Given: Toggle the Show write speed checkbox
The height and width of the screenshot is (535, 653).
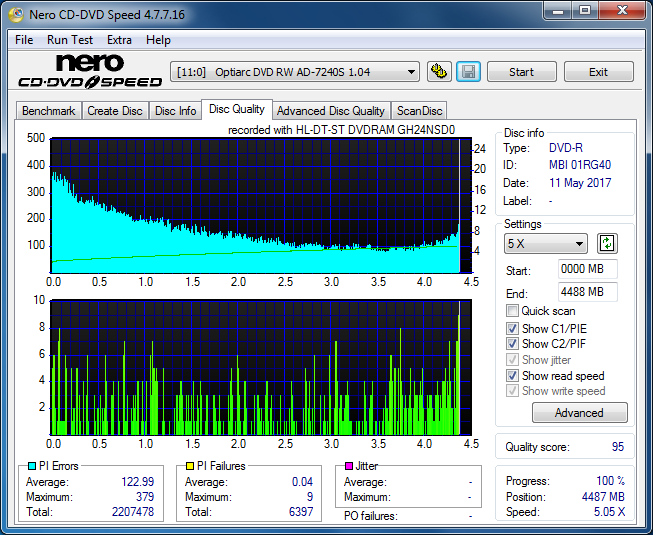Looking at the screenshot, I should tap(512, 391).
